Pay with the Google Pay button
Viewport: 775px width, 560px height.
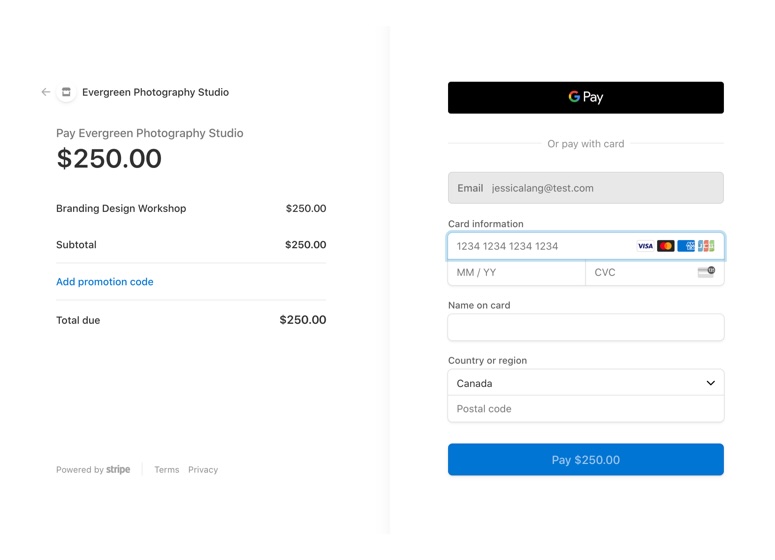pos(585,98)
